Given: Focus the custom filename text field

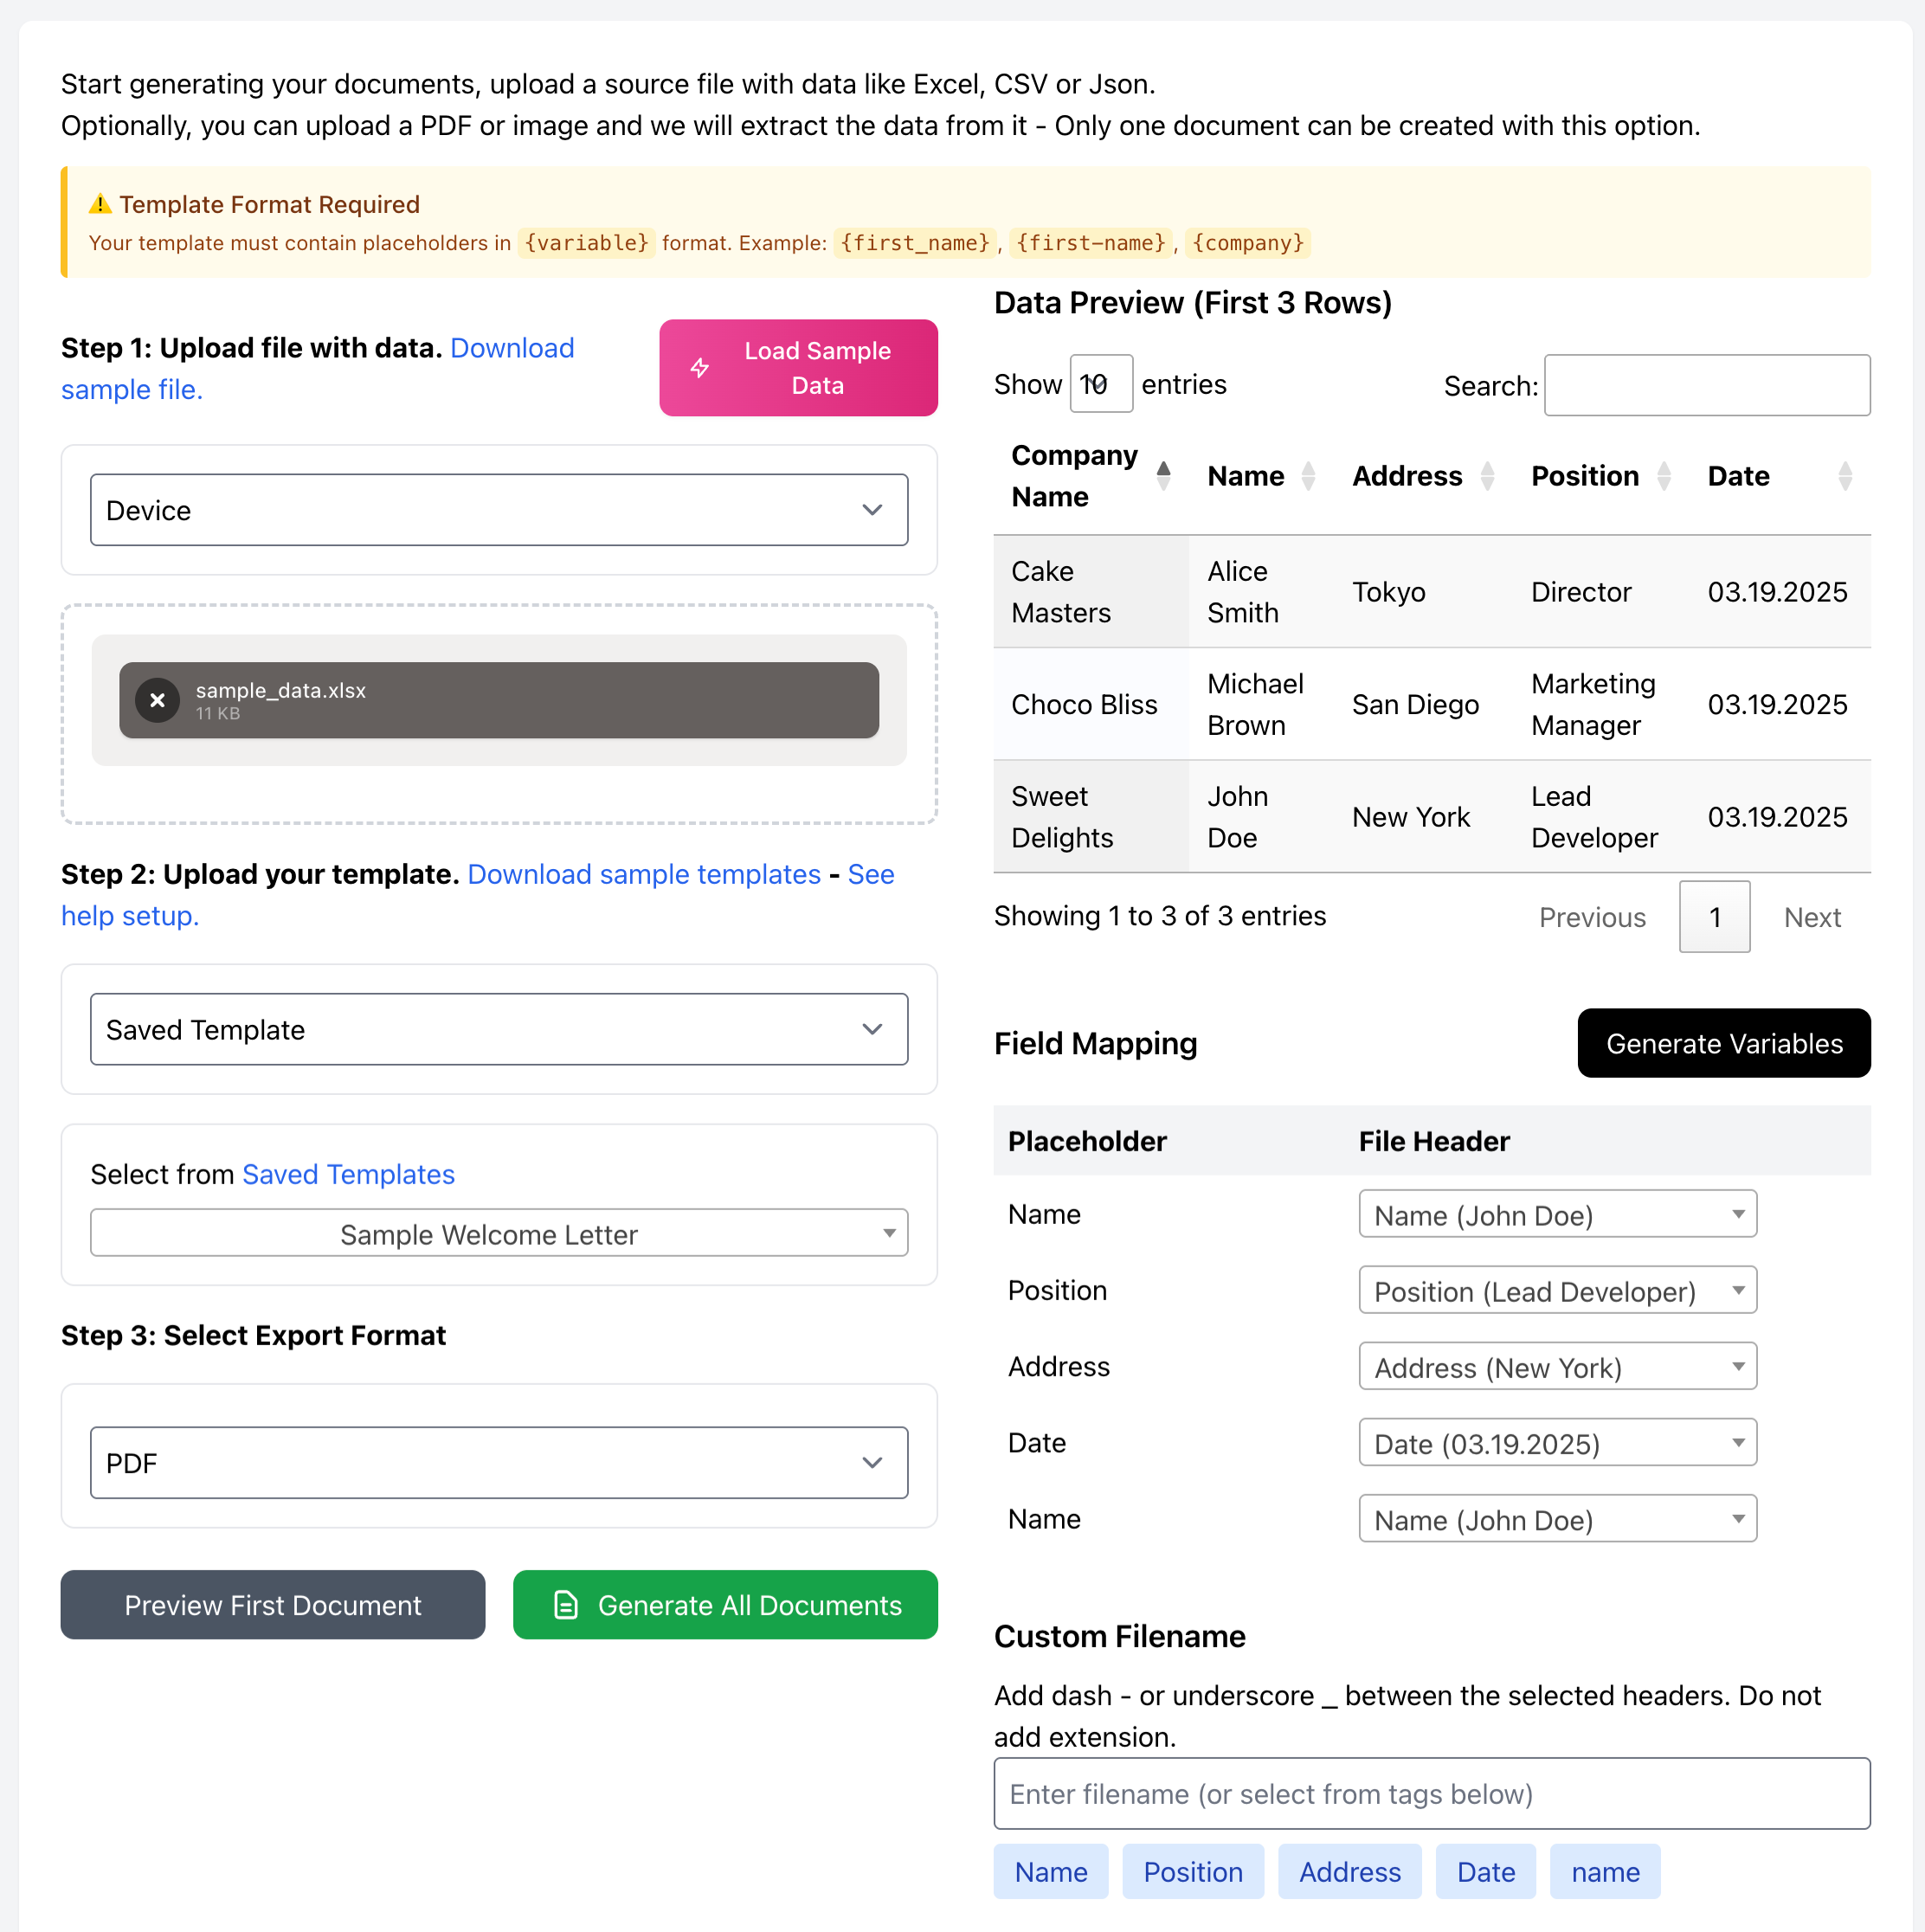Looking at the screenshot, I should tap(1431, 1794).
